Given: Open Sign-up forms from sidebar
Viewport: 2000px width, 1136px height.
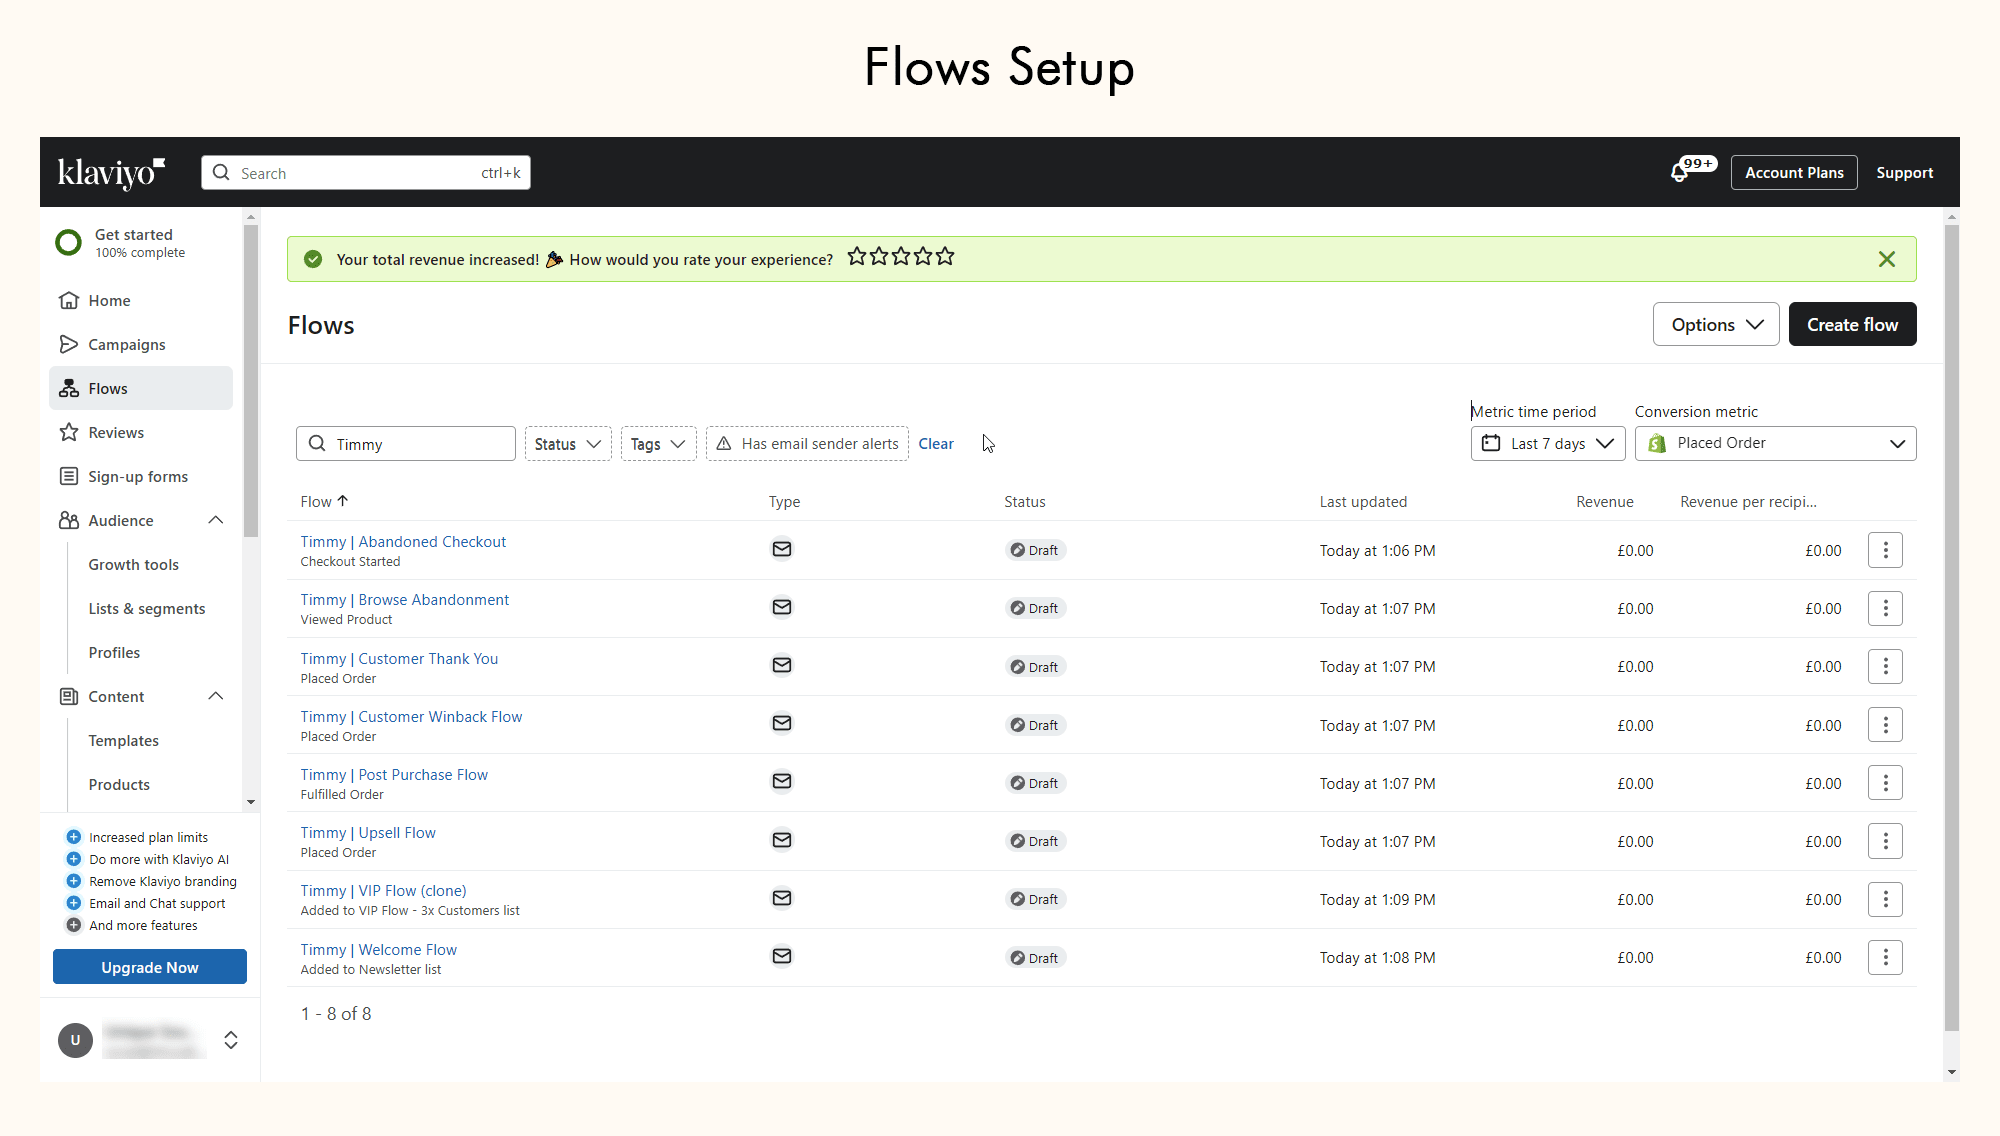Looking at the screenshot, I should tap(138, 477).
